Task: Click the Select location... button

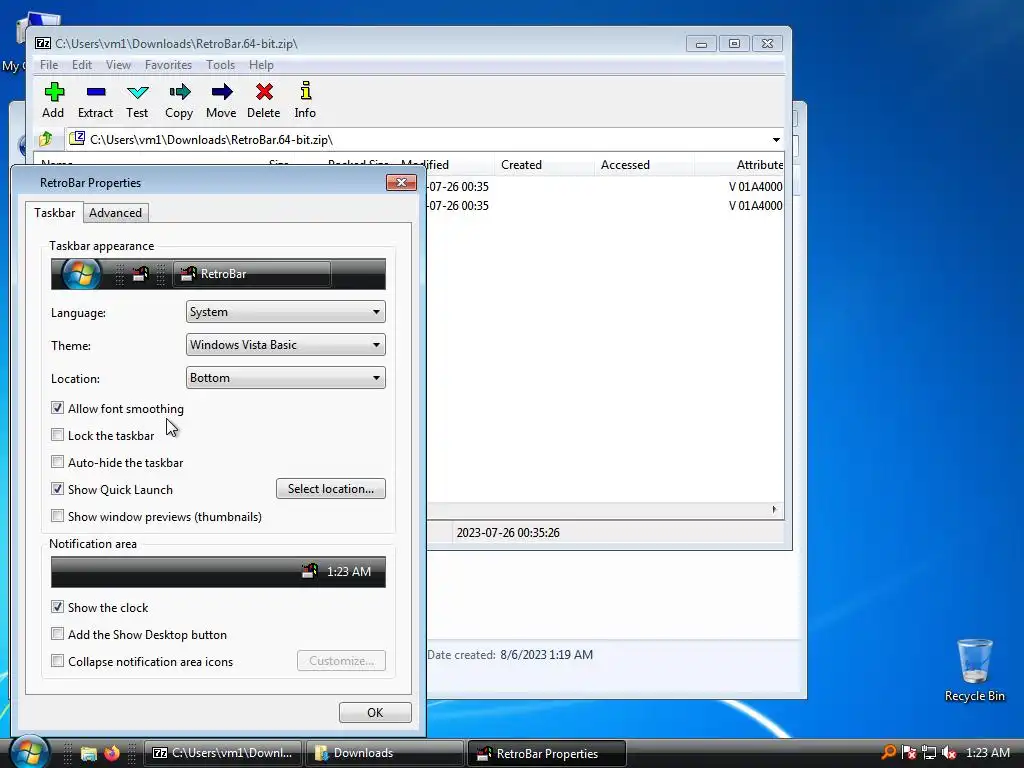Action: [x=331, y=488]
